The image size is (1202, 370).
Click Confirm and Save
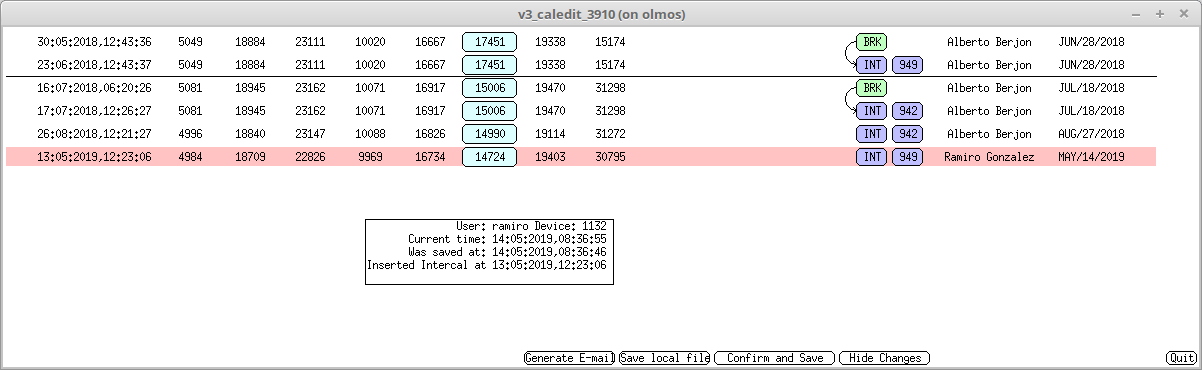pyautogui.click(x=775, y=358)
